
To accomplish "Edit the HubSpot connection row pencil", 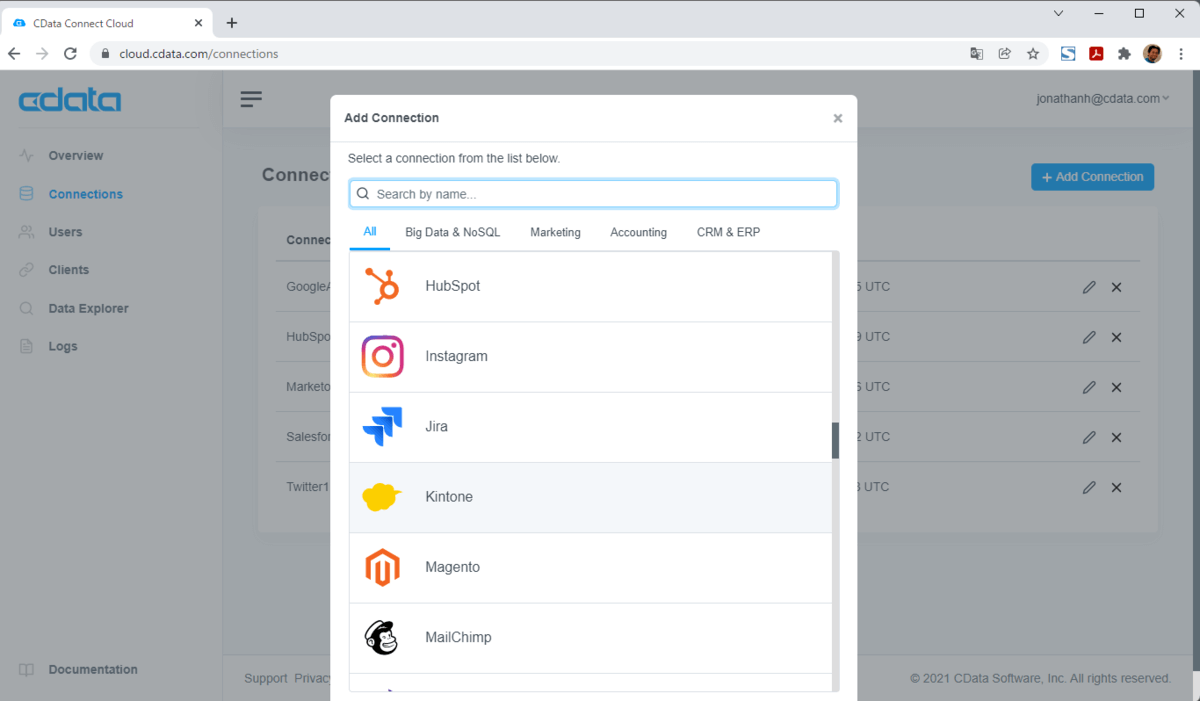I will pos(1089,337).
